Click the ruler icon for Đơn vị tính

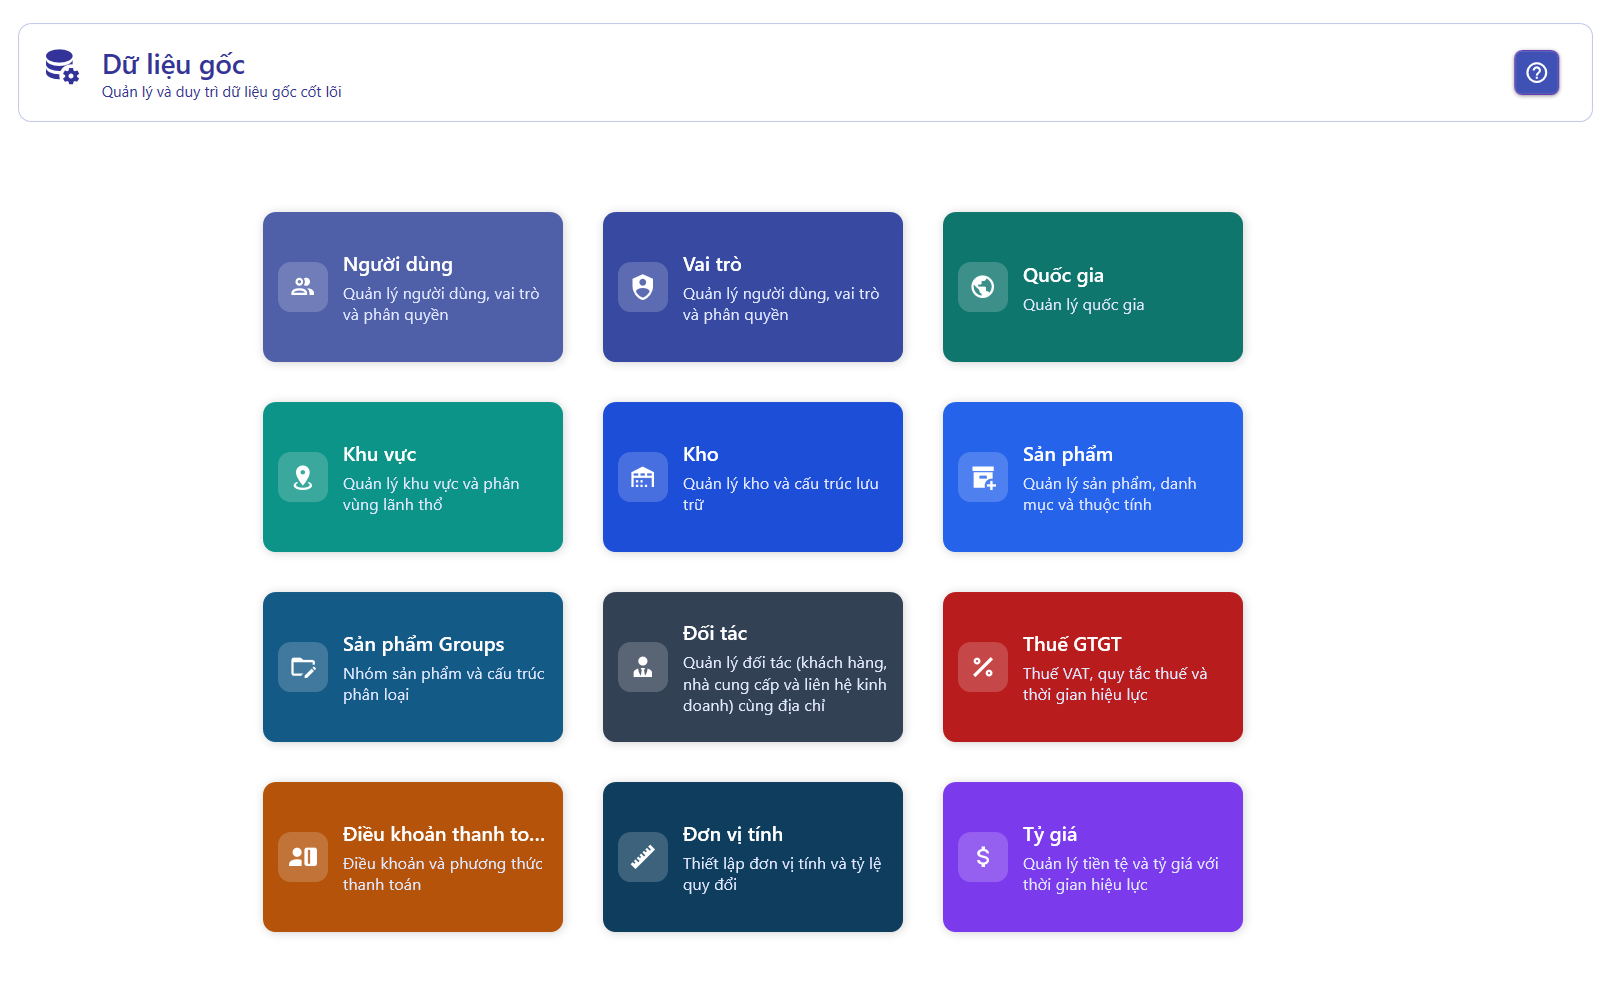[x=643, y=857]
